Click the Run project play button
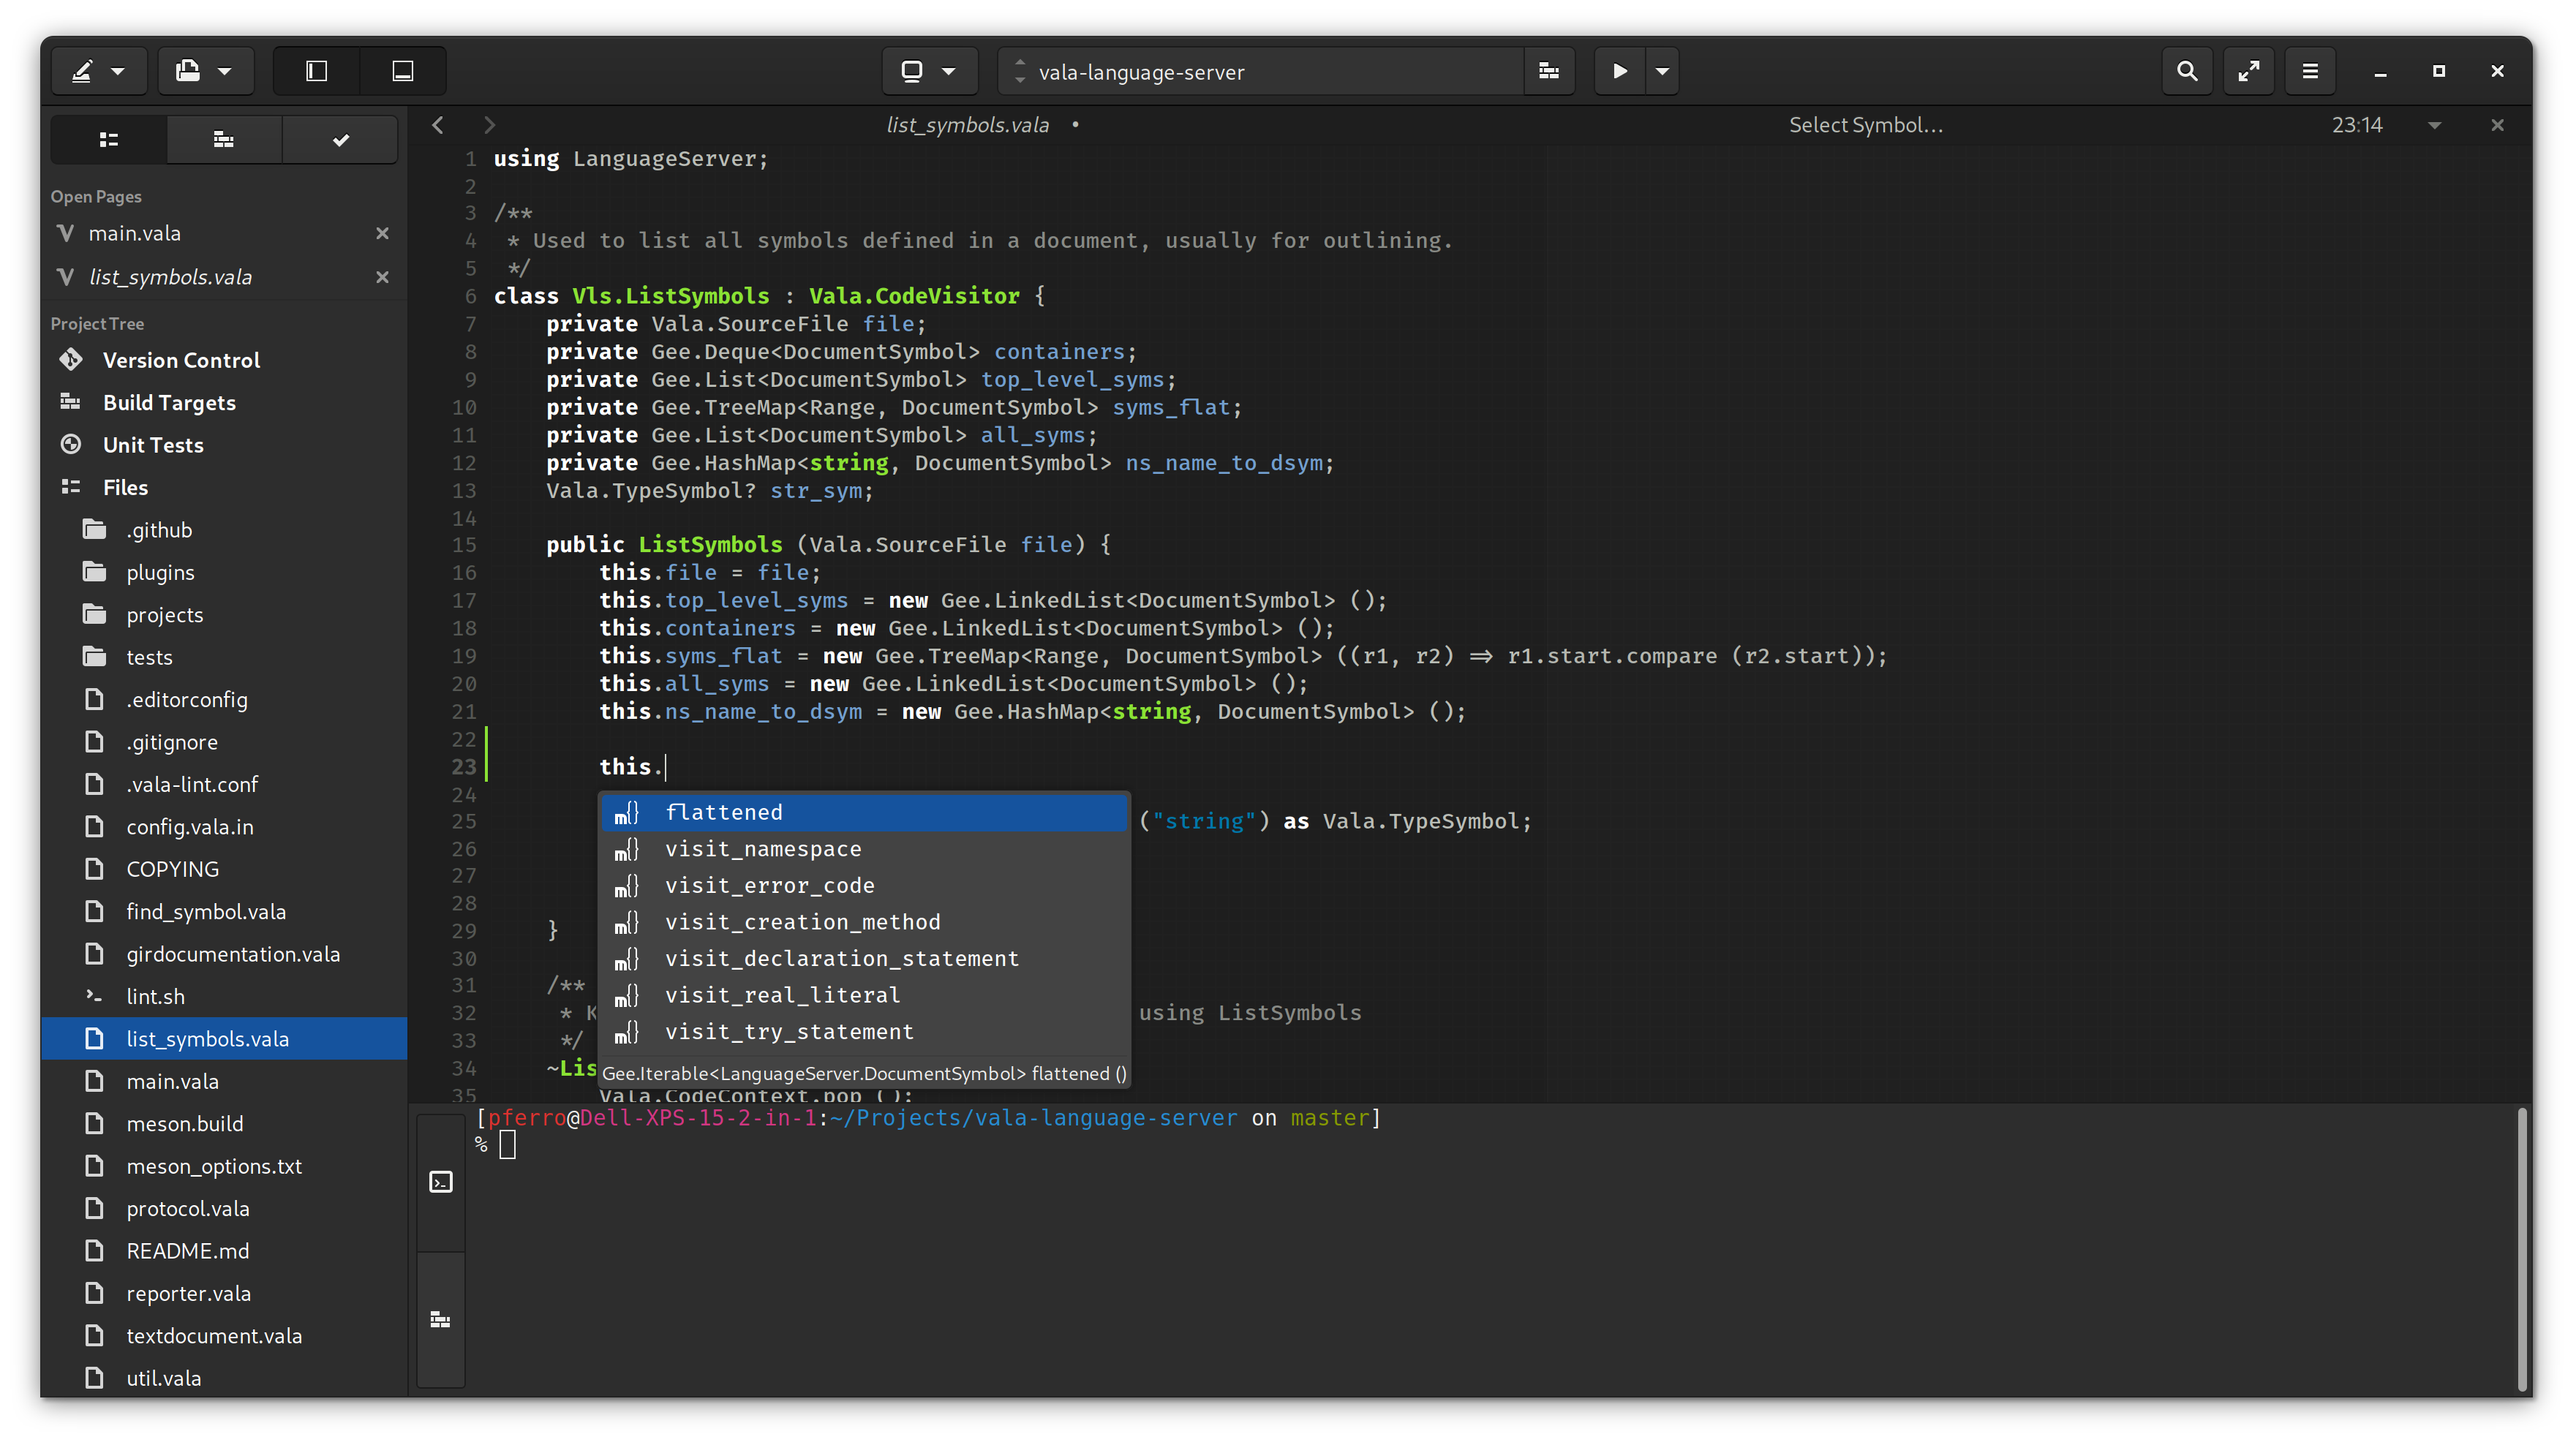 point(1619,71)
